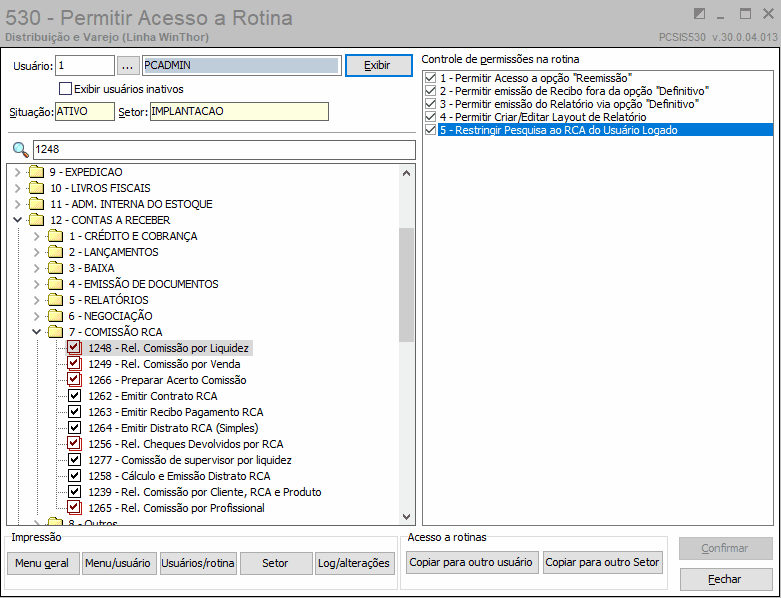Uncheck permission 1 Permitir Acesso a opção Reemissão
The height and width of the screenshot is (598, 781).
point(430,78)
